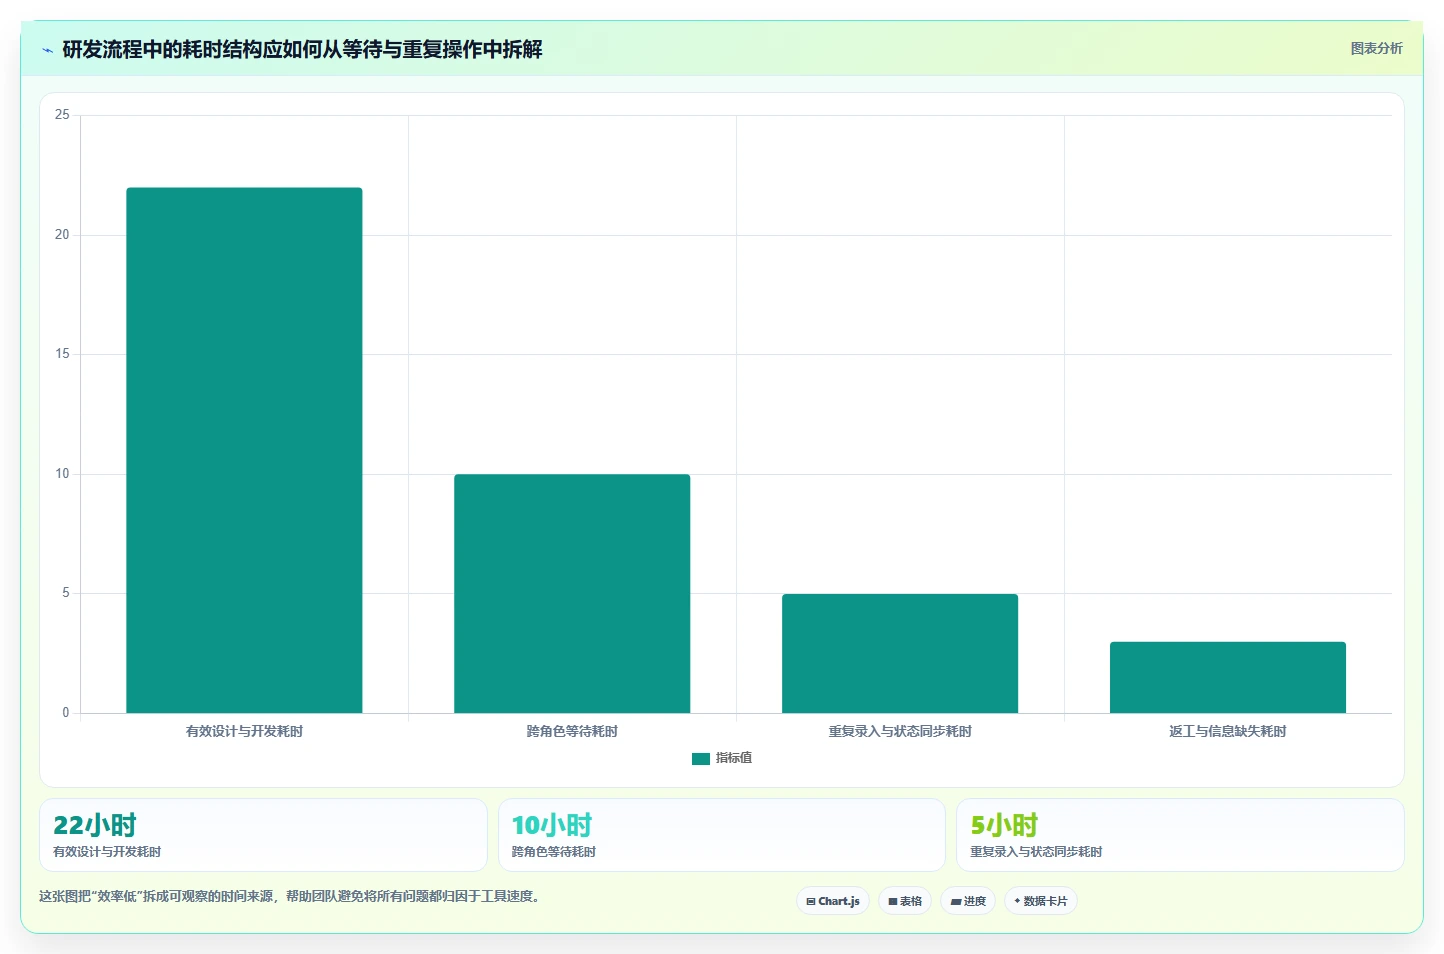Select the 重复录入与状态同步耗时 bar
This screenshot has width=1444, height=954.
click(900, 653)
